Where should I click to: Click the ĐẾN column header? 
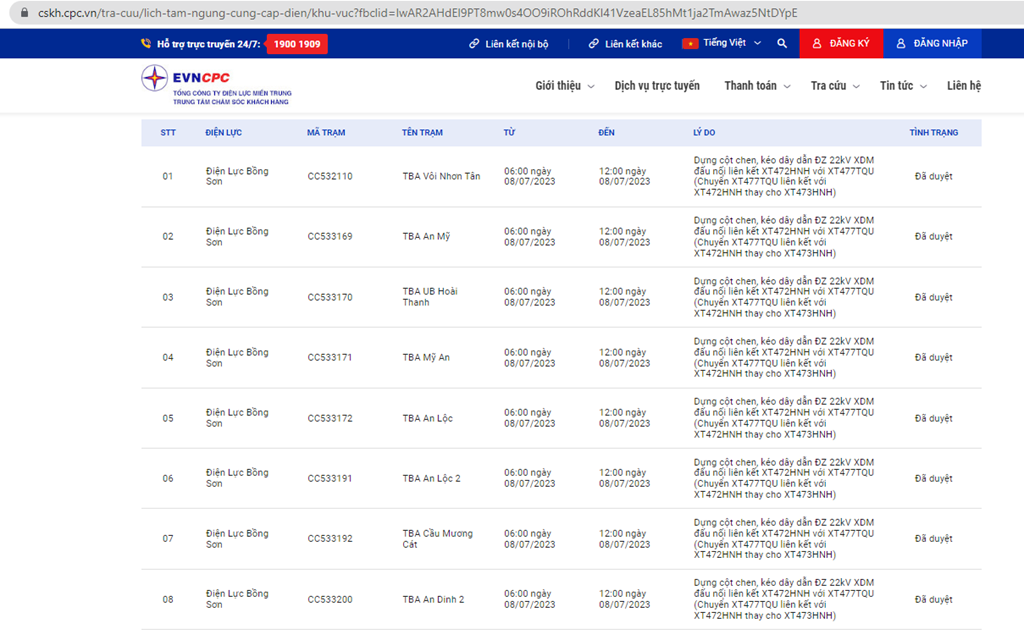click(606, 133)
